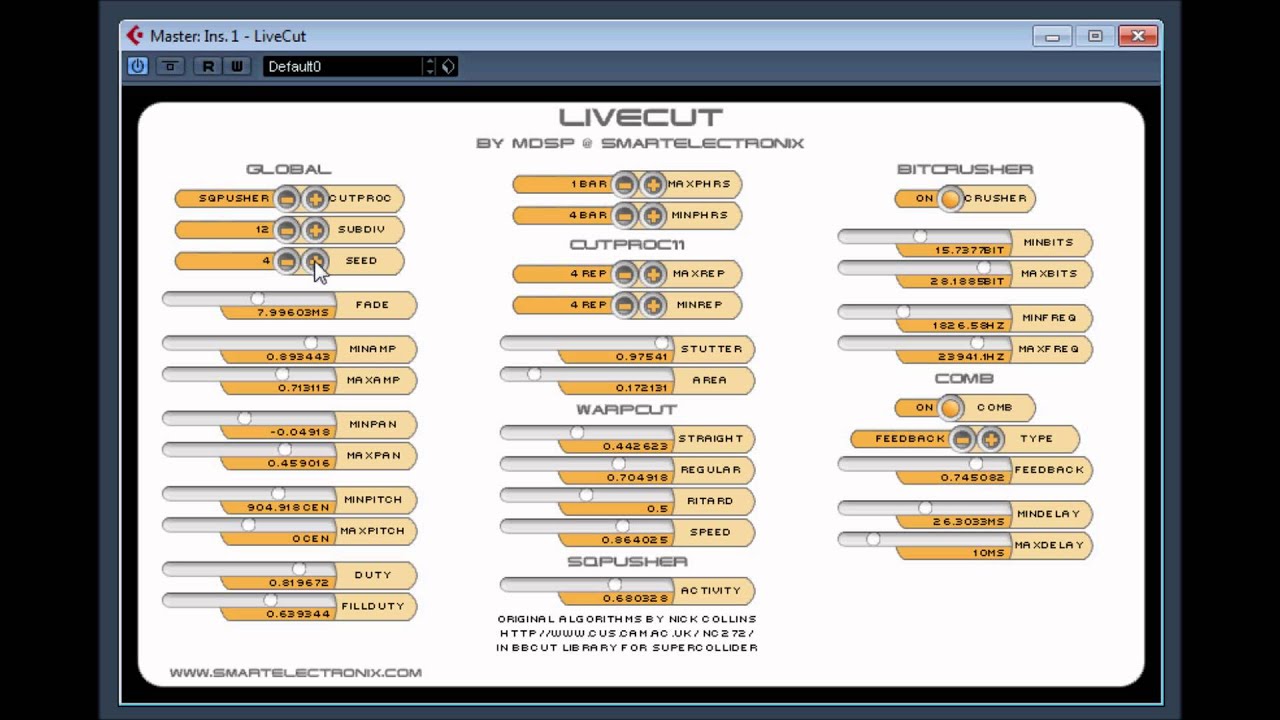Click the plus button for CUTPROC
The image size is (1280, 720).
tap(315, 198)
